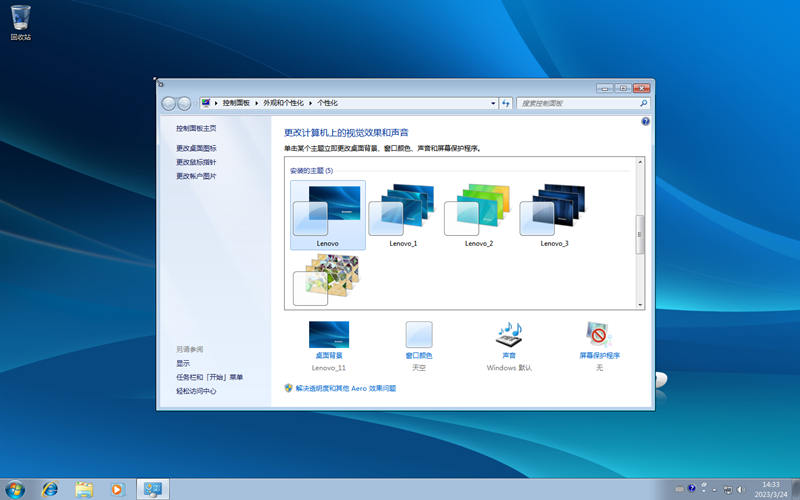Click the keyboard tray icon

pos(679,489)
